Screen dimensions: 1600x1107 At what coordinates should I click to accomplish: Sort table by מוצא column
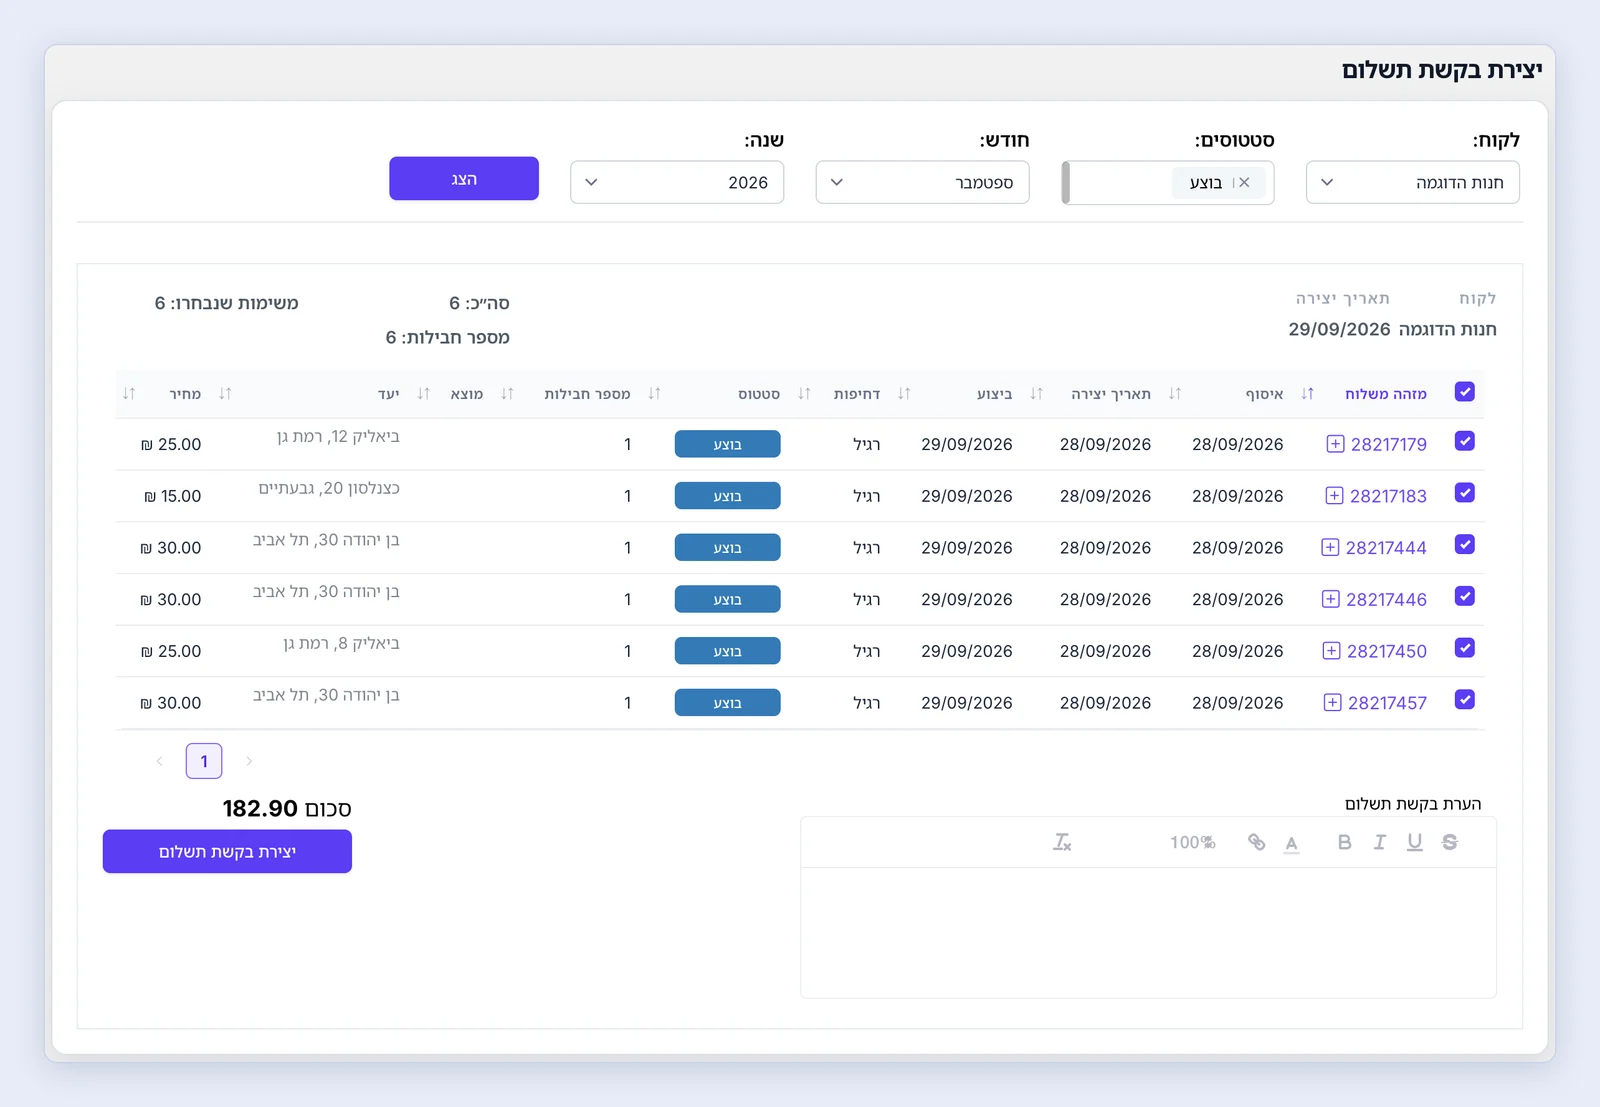pos(423,394)
